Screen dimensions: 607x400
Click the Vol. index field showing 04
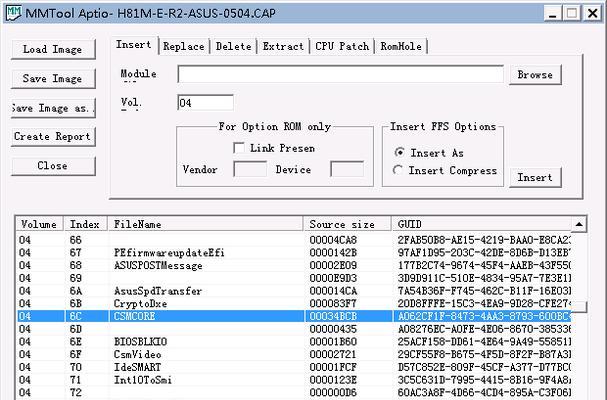206,103
